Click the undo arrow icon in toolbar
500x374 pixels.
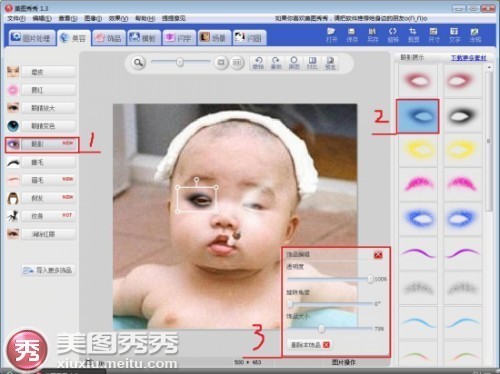tap(258, 63)
